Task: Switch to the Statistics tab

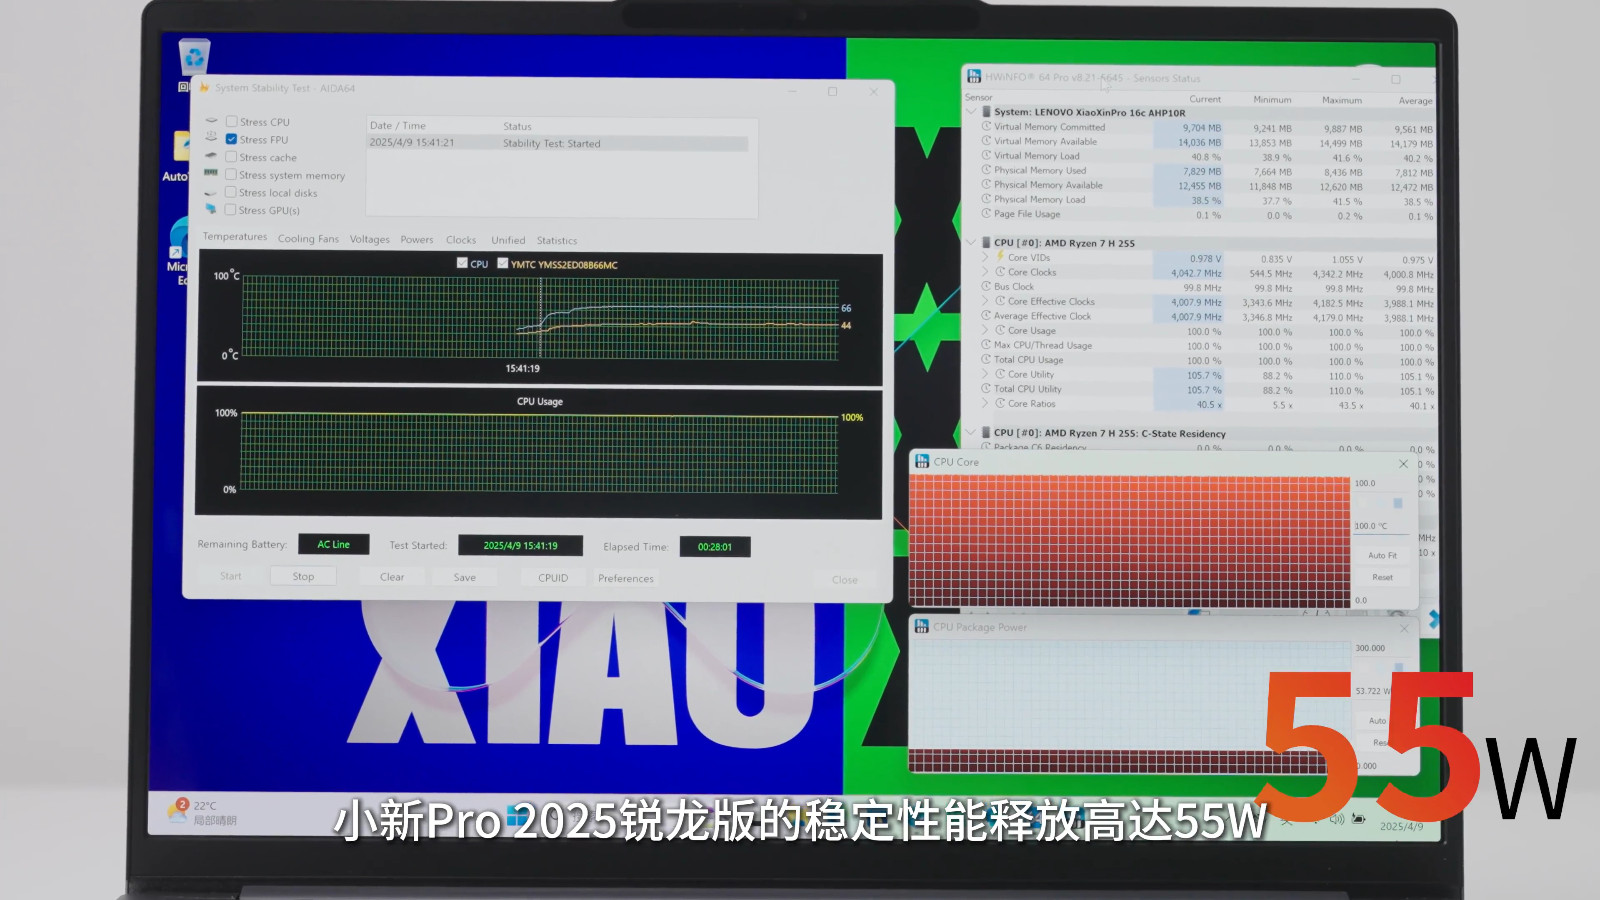Action: click(x=557, y=241)
